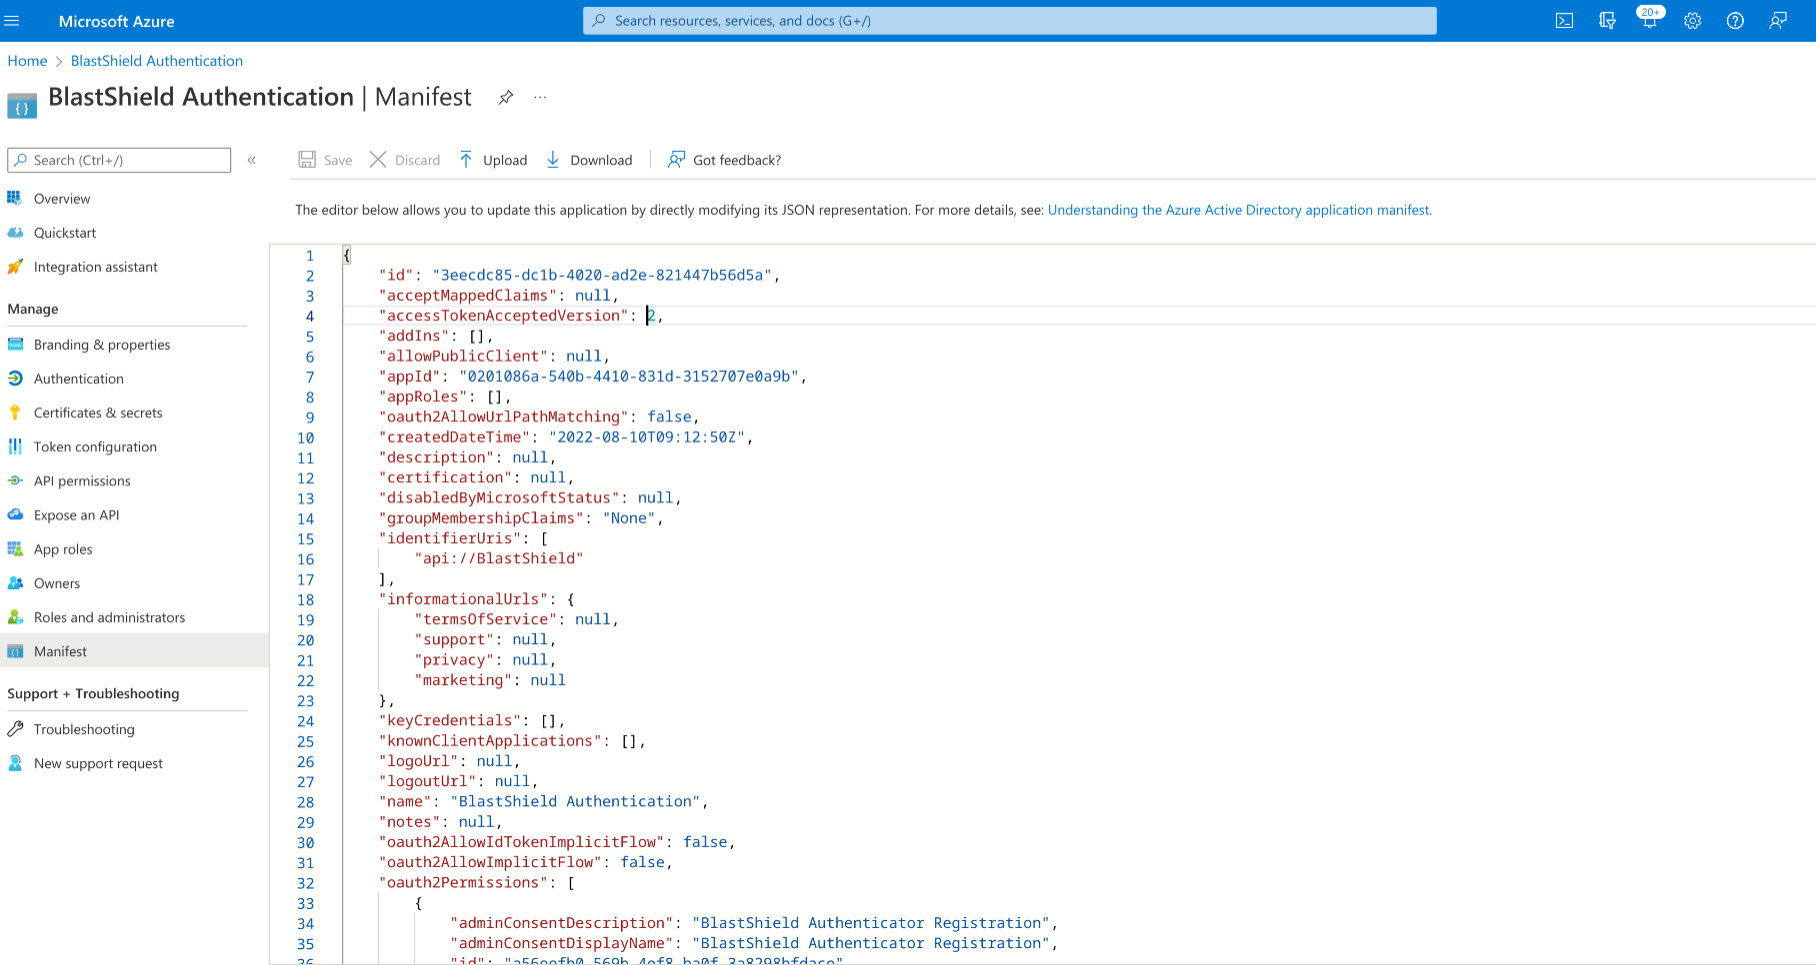The image size is (1816, 965).
Task: Open the Cloud Shell terminal
Action: coord(1563,20)
